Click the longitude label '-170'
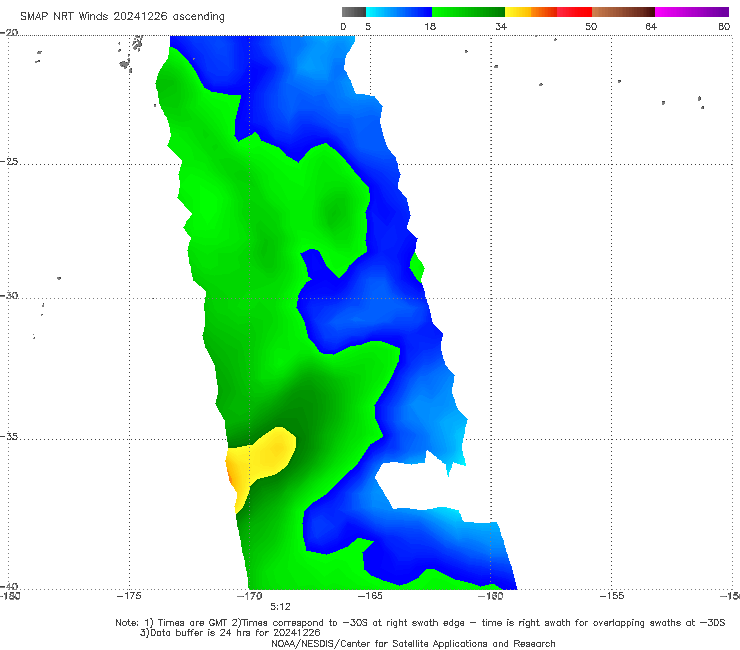740x650 pixels. tap(249, 595)
